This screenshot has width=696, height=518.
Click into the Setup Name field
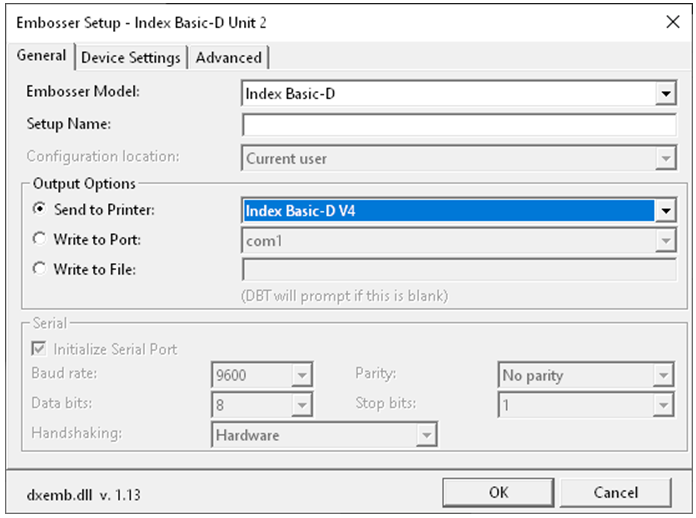click(x=459, y=125)
